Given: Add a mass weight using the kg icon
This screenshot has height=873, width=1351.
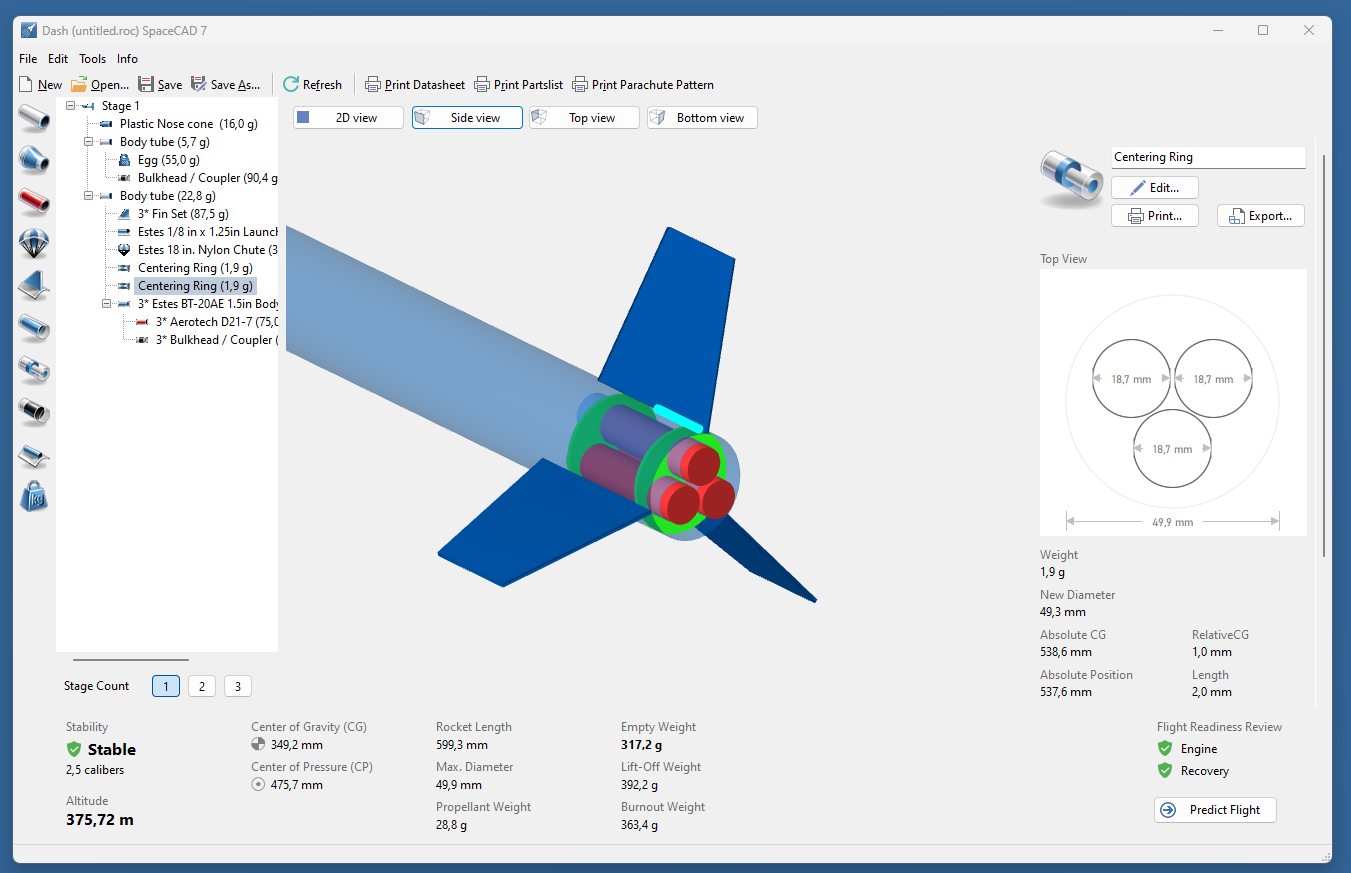Looking at the screenshot, I should point(34,495).
